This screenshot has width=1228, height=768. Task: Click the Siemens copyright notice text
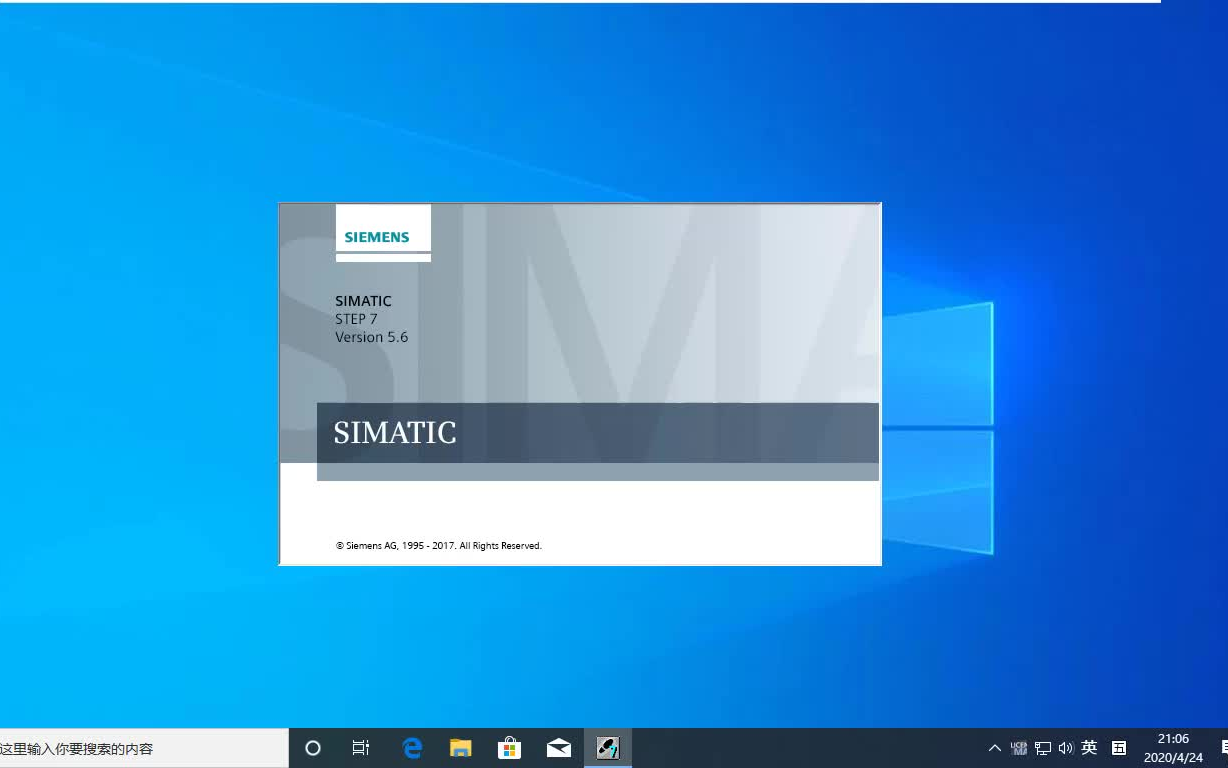(439, 545)
